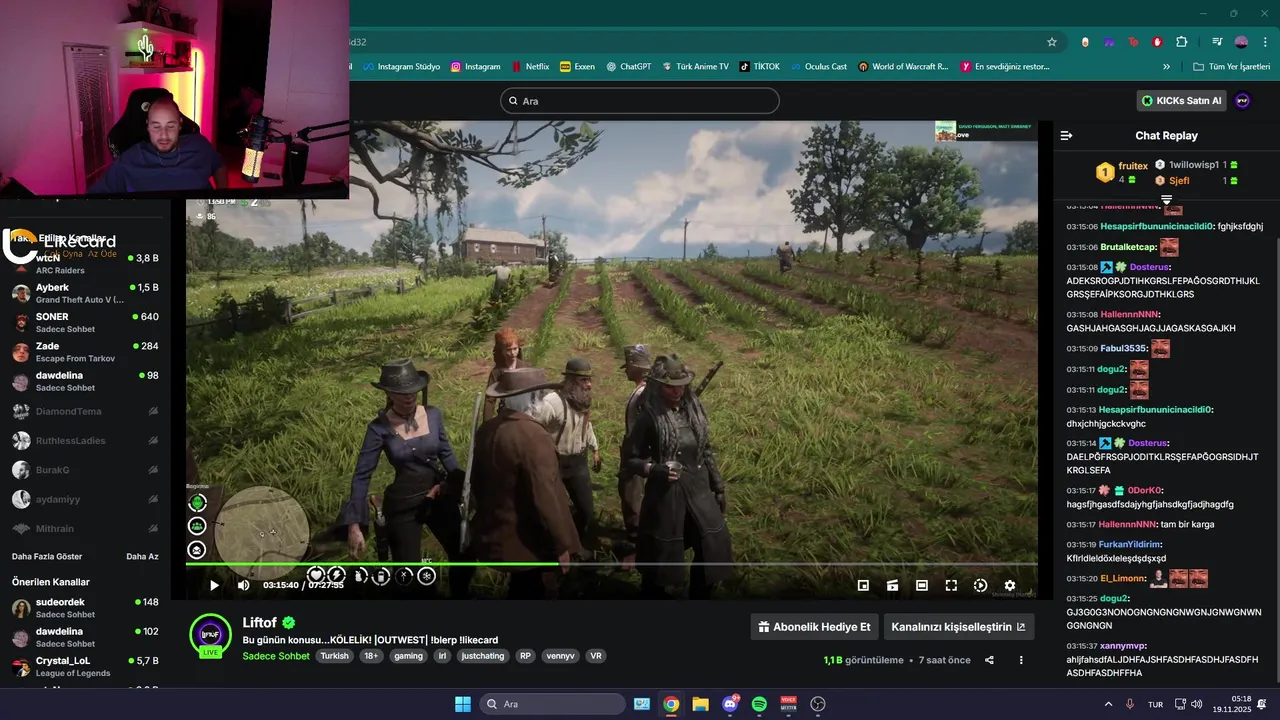The image size is (1280, 720).
Task: Open Spotify from the taskbar
Action: [x=759, y=704]
